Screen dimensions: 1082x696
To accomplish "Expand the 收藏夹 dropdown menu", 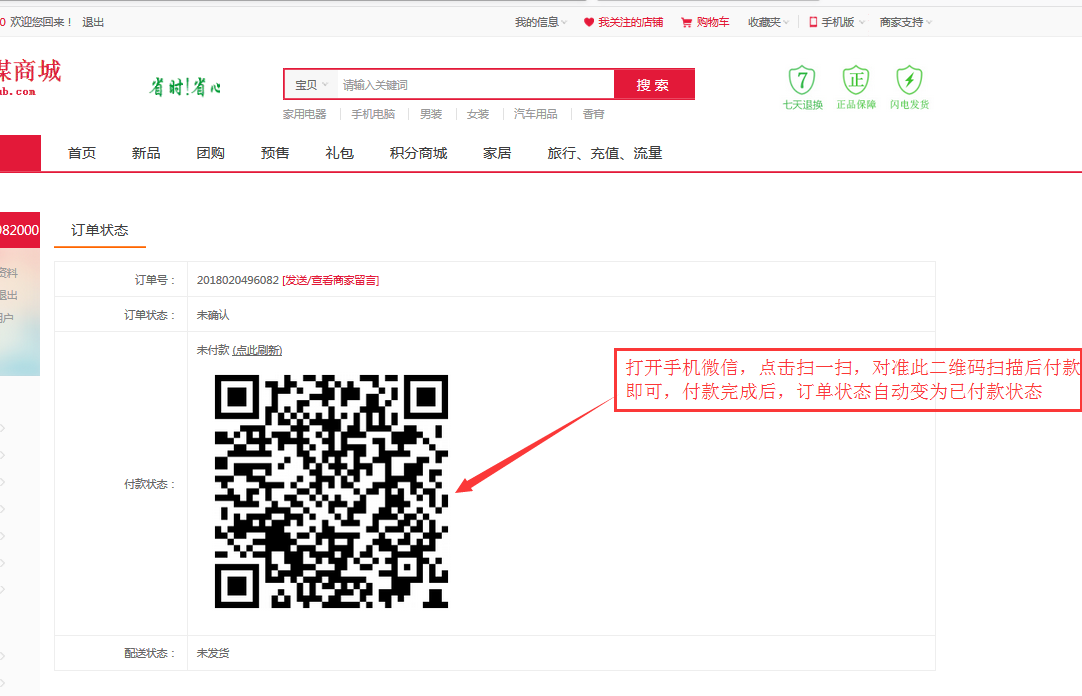I will click(768, 22).
